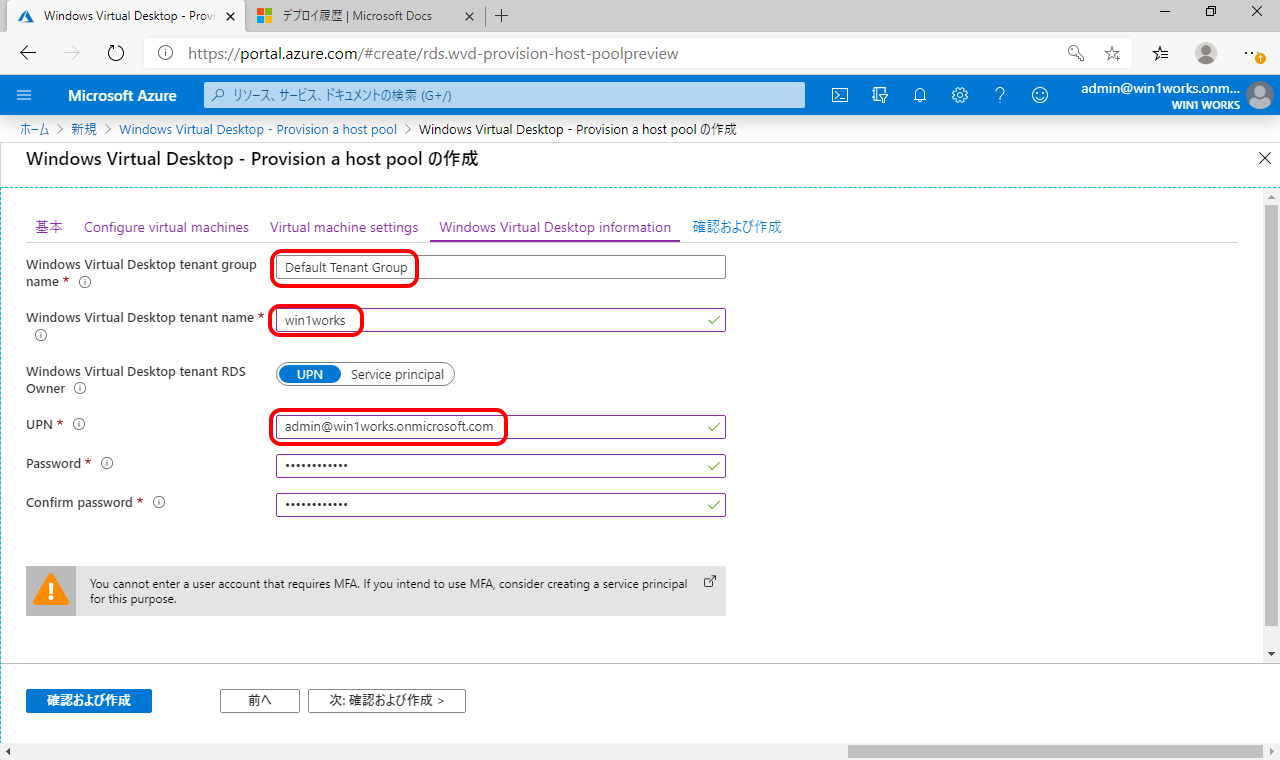Screen dimensions: 1280x760
Task: Open the Azure portal hamburger menu
Action: coord(25,95)
